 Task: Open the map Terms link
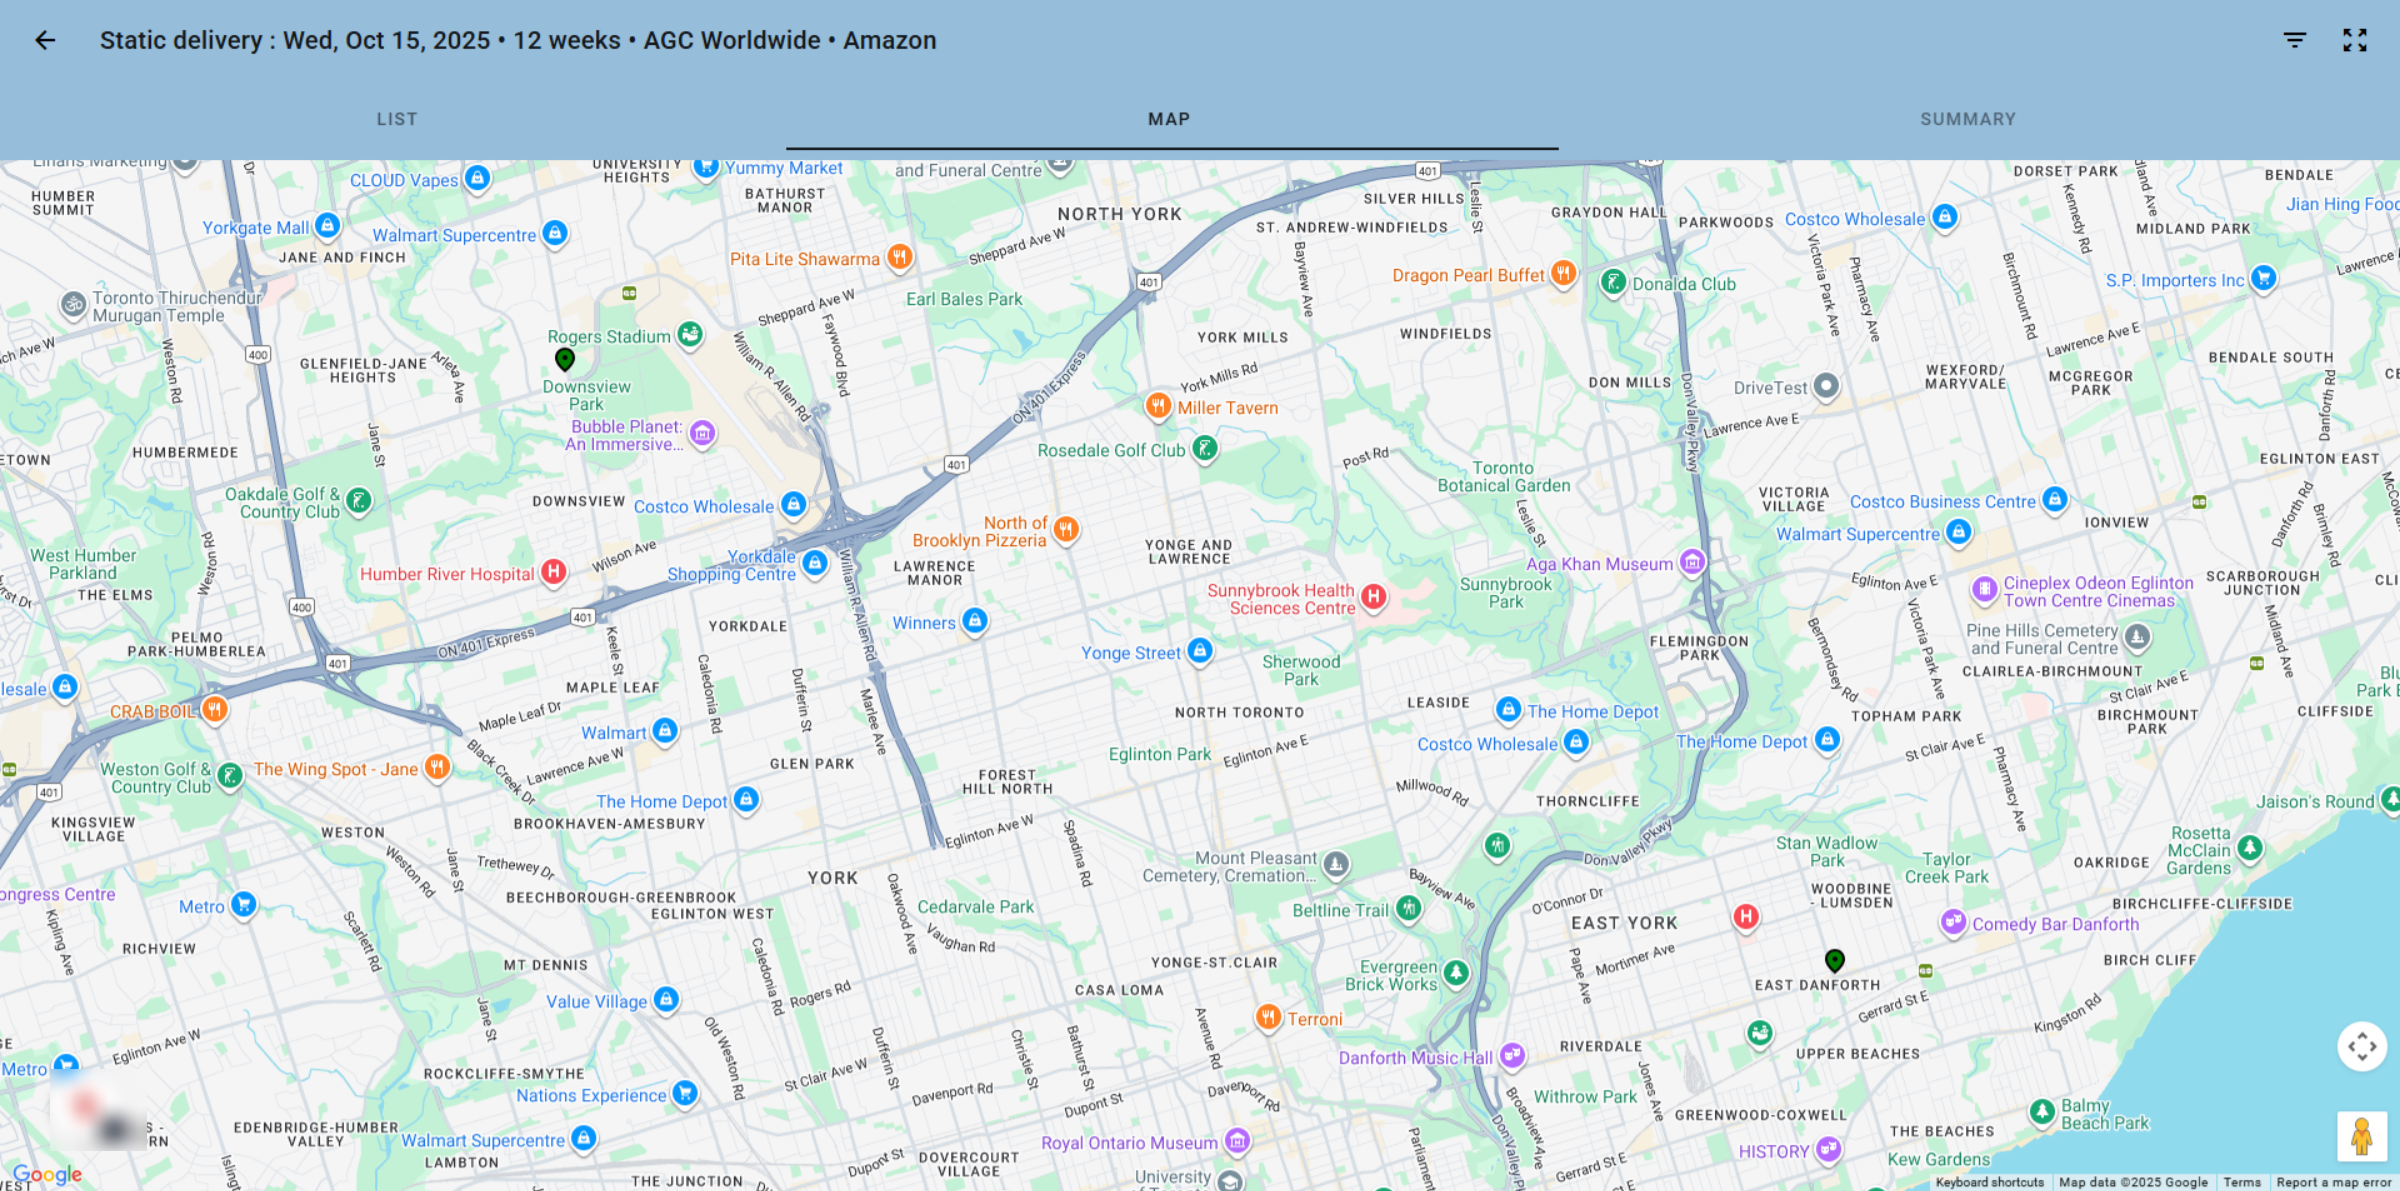pyautogui.click(x=2242, y=1182)
